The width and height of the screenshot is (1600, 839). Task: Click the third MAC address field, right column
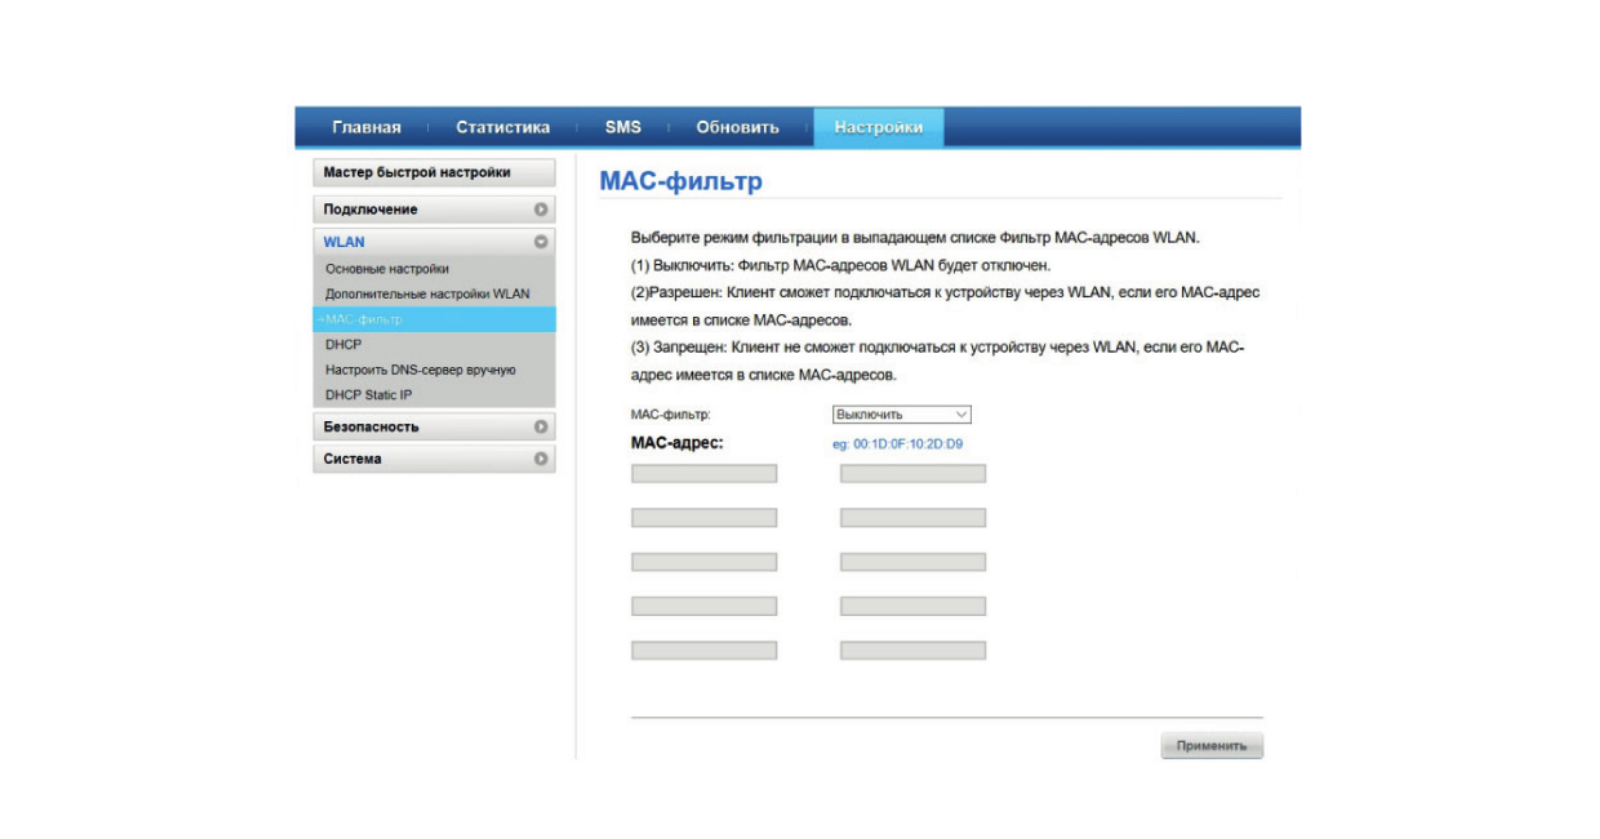[913, 562]
